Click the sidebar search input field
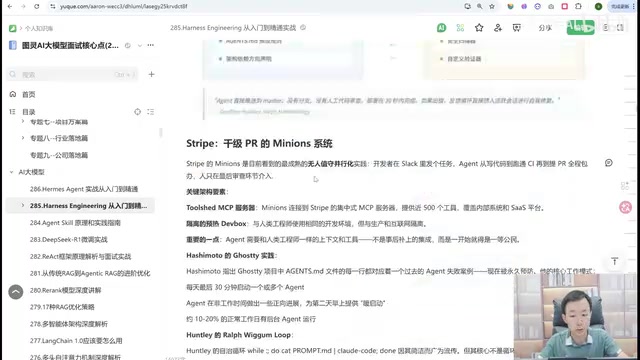Screen dimensions: 640x360 coord(72,74)
